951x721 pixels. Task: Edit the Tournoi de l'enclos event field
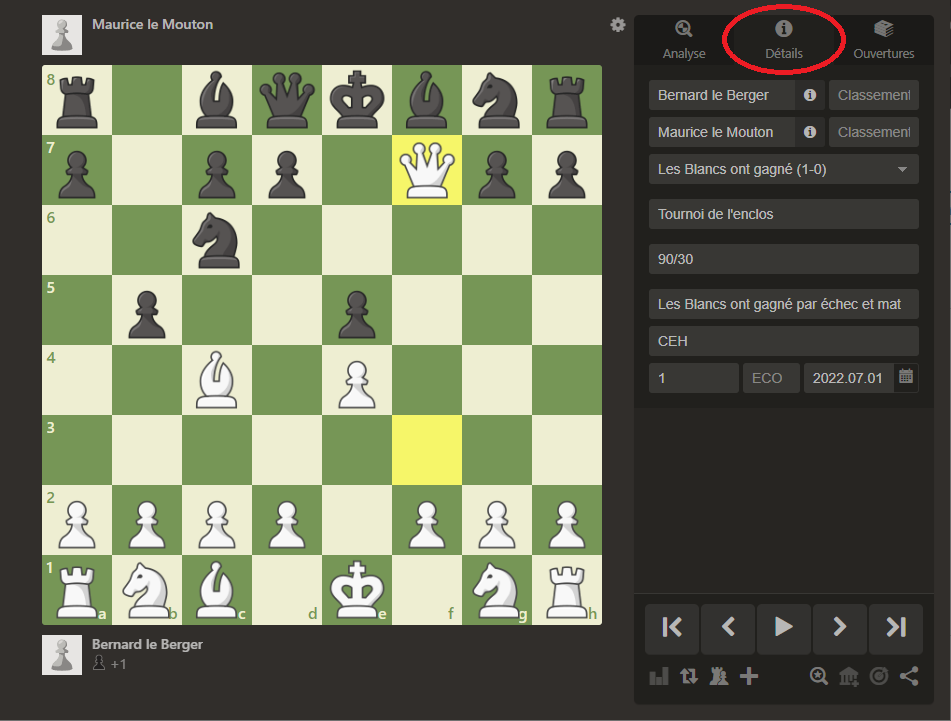click(x=783, y=214)
